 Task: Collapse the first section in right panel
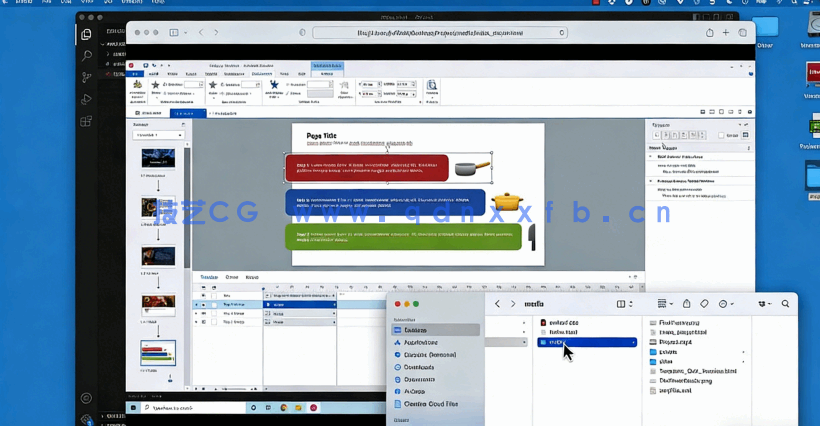[x=651, y=157]
